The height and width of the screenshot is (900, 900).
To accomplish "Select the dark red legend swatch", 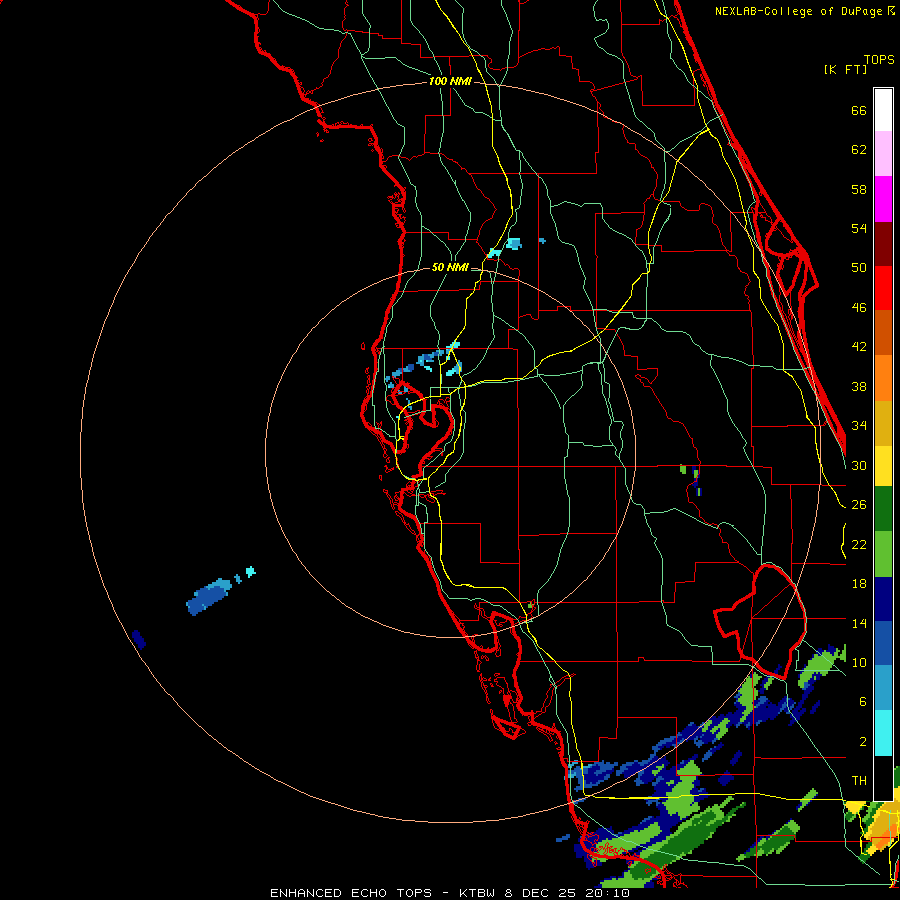I will tap(883, 244).
